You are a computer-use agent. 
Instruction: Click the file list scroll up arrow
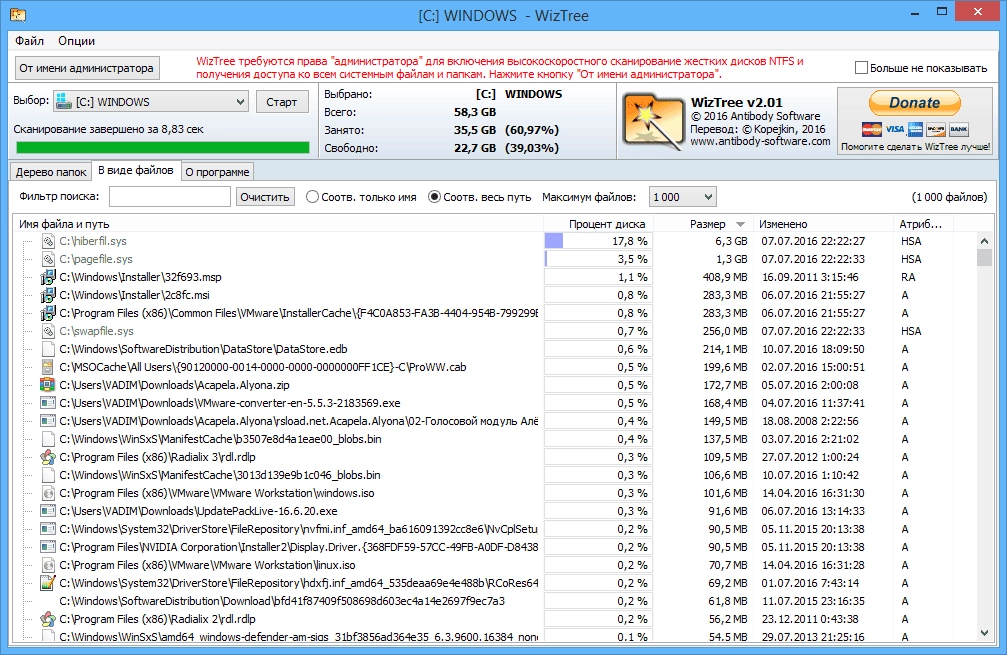[984, 241]
